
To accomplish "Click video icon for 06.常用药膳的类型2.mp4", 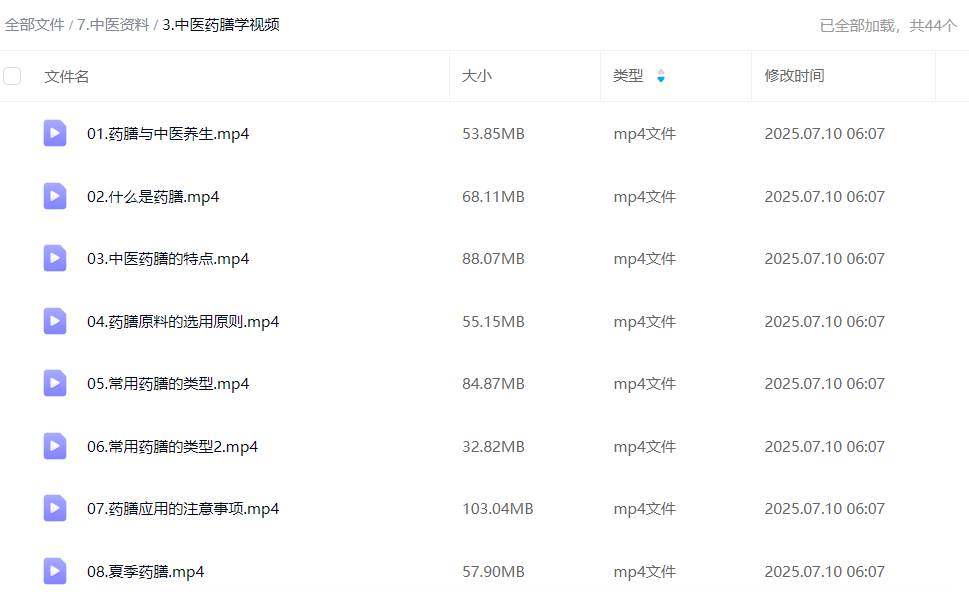I will pos(55,446).
